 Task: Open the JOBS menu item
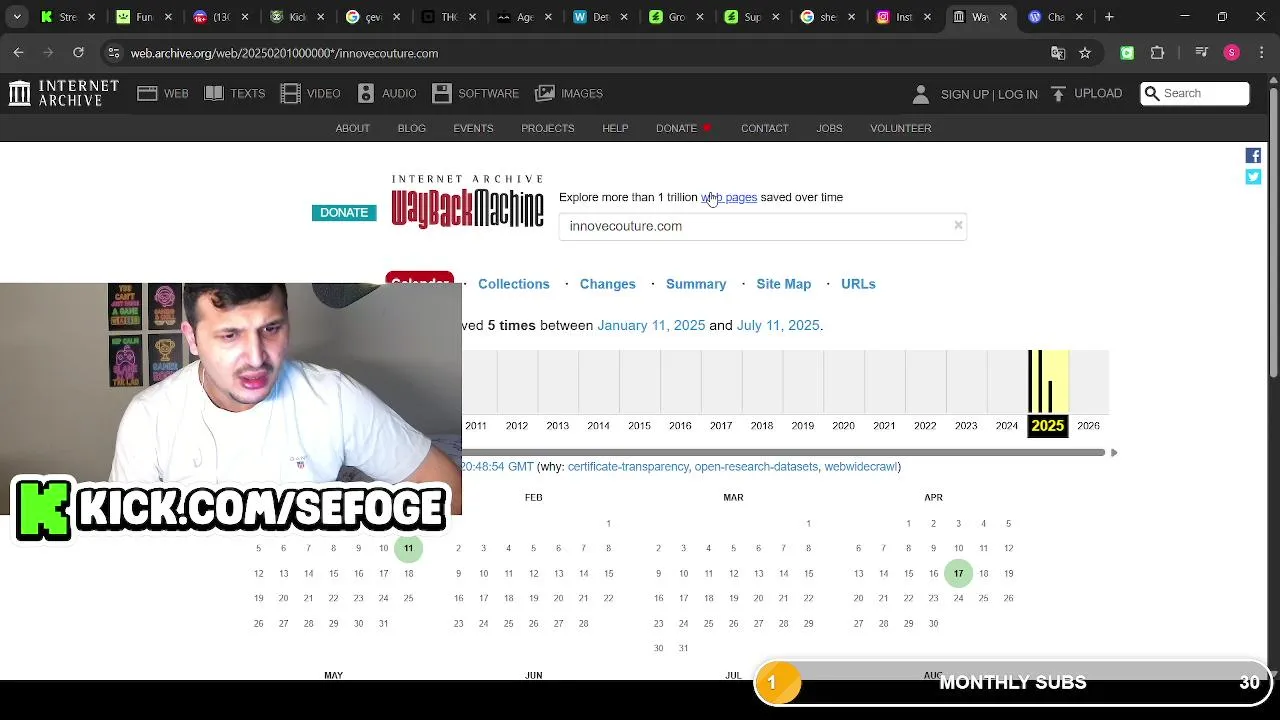pos(829,128)
